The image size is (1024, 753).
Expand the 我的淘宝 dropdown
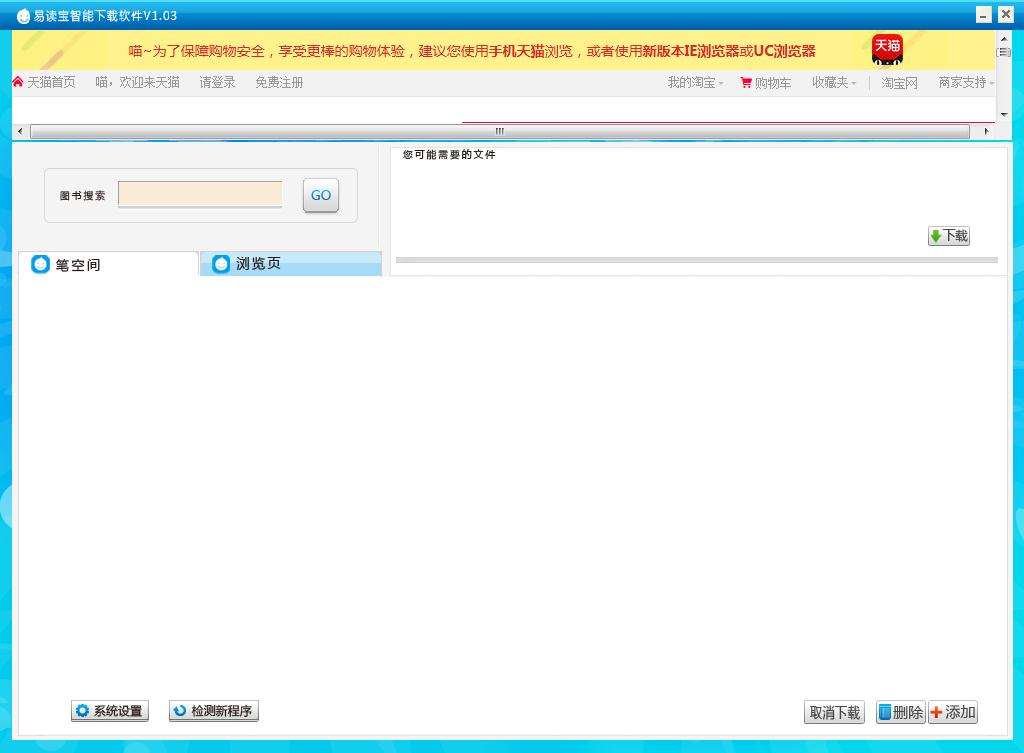pyautogui.click(x=695, y=83)
